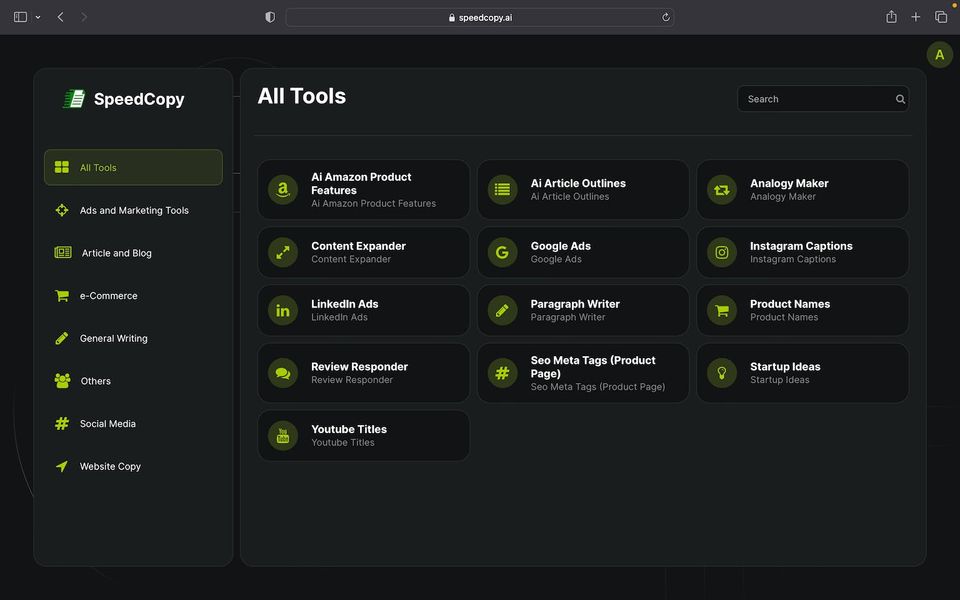This screenshot has width=960, height=600.
Task: Click the list icon on Ai Article Outlines card
Action: (x=502, y=190)
